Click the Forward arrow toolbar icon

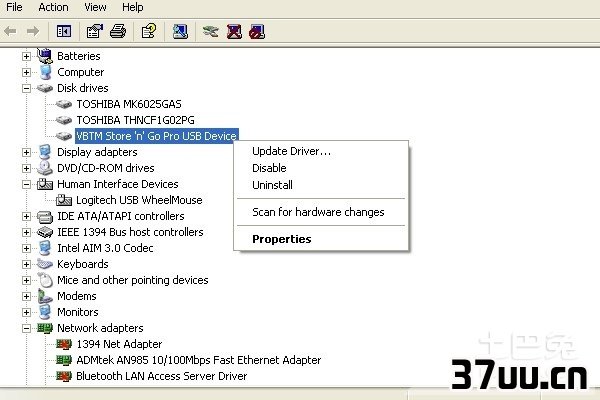point(33,31)
